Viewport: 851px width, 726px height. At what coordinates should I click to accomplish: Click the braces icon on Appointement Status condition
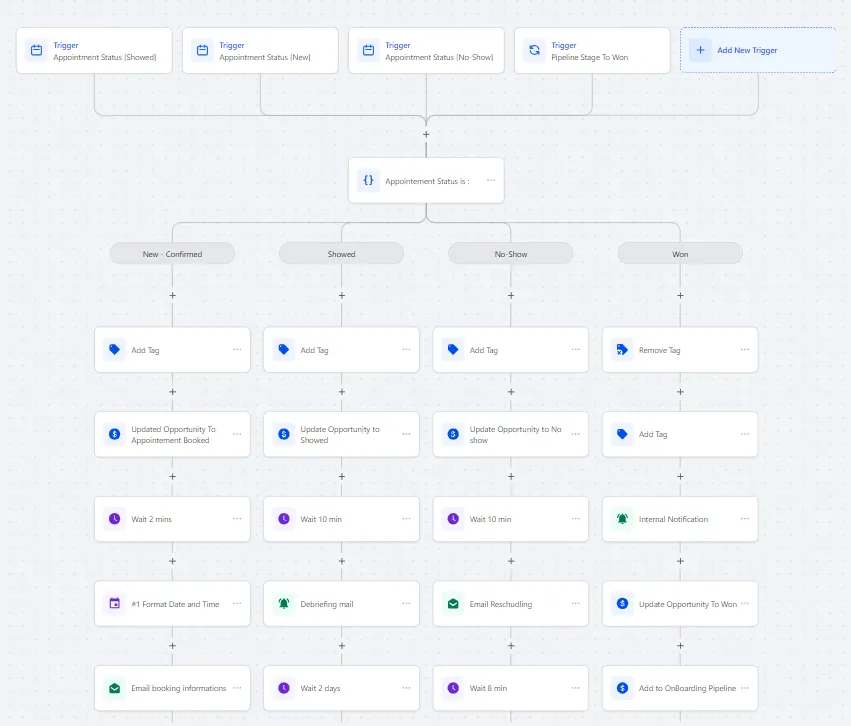[369, 181]
